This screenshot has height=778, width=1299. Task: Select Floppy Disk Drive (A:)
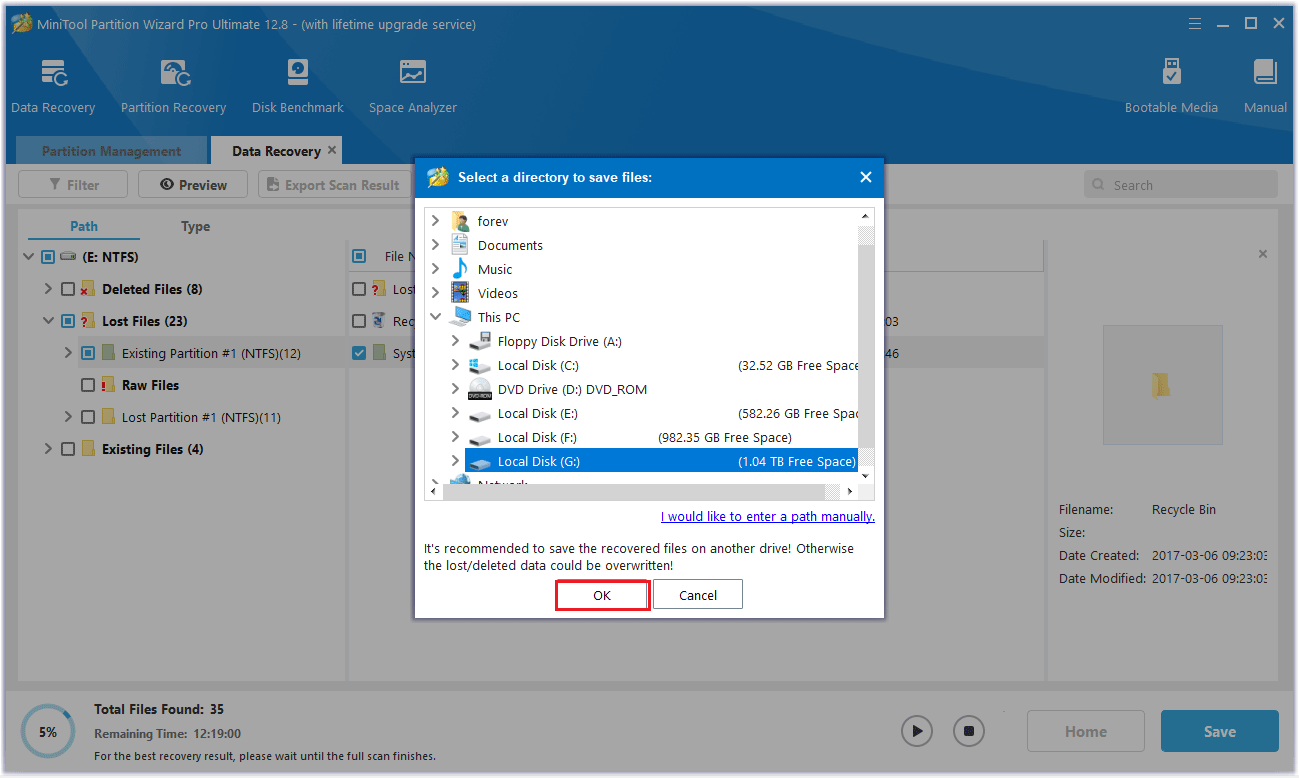point(559,341)
